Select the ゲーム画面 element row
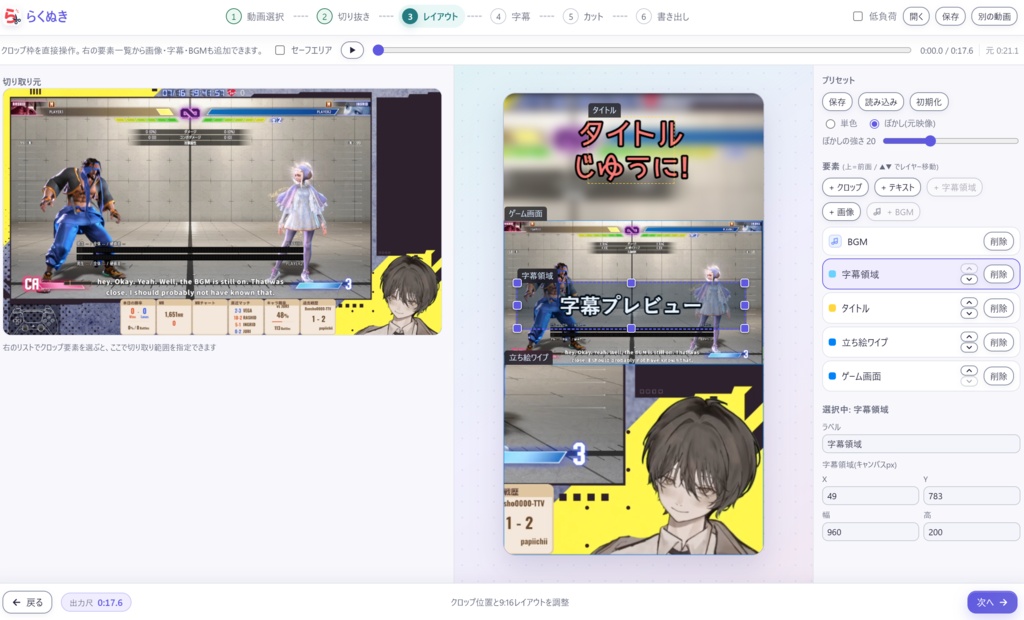Screen dimensions: 1024x620 click(x=921, y=376)
